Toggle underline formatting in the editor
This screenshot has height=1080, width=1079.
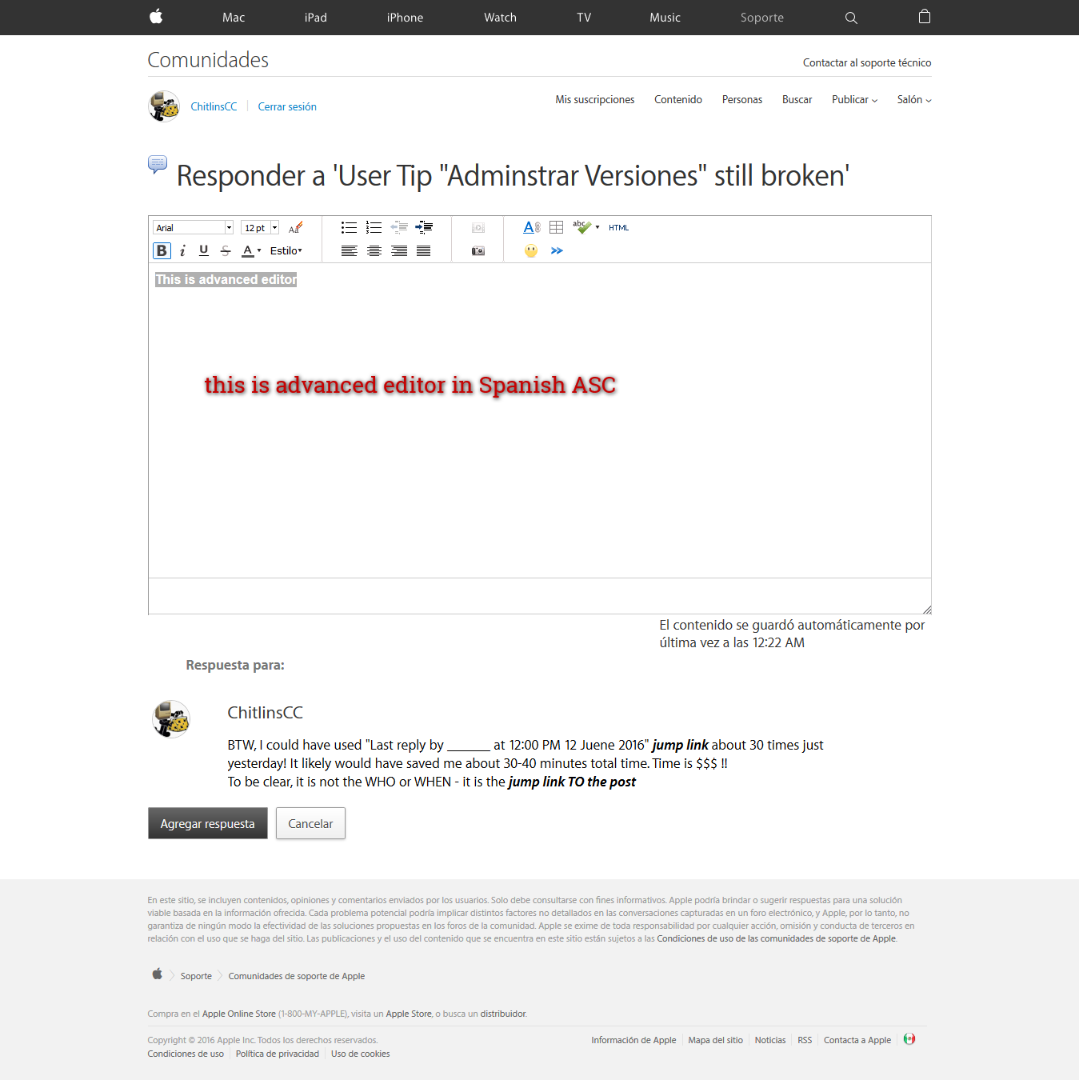click(204, 251)
